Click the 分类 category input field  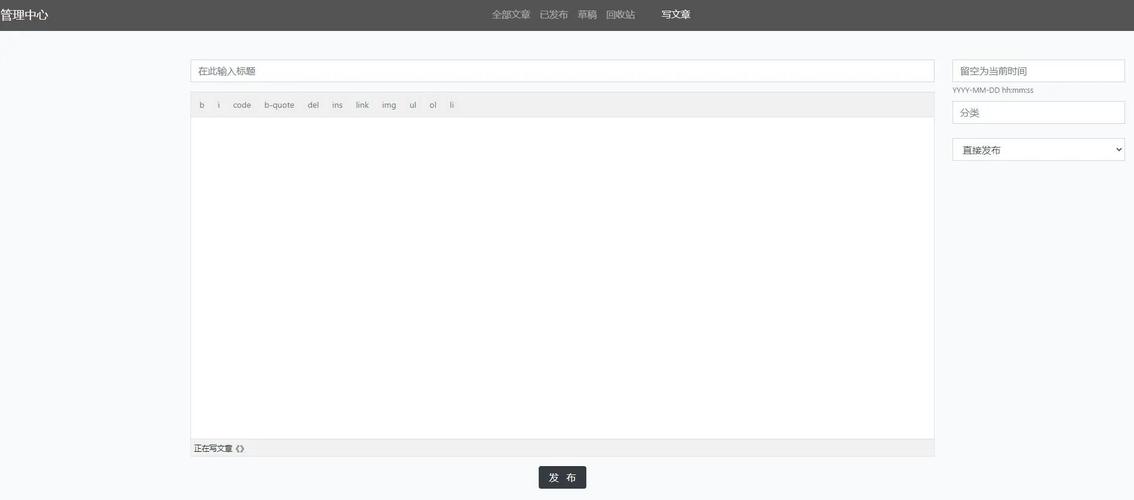coord(1038,113)
